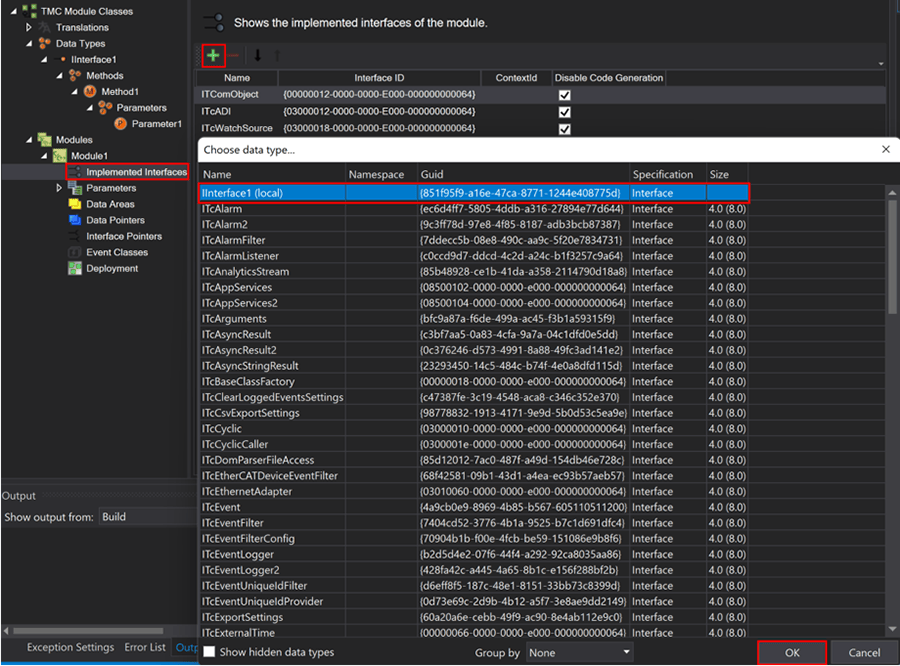The height and width of the screenshot is (666, 900).
Task: Close the Choose data type dialog
Action: click(x=885, y=149)
